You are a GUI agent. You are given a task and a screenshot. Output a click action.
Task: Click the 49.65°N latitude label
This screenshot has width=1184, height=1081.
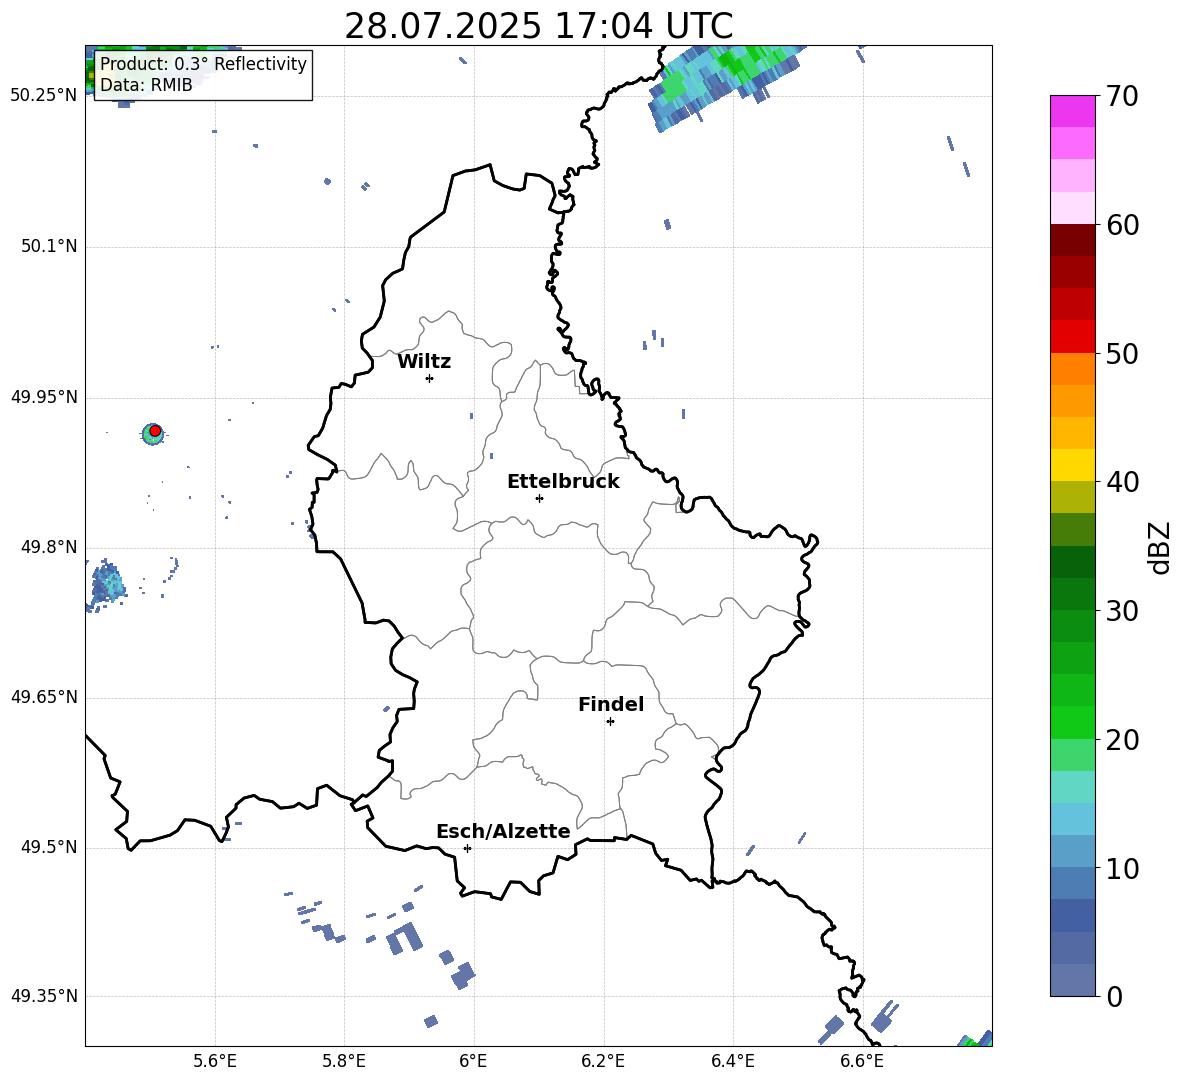tap(44, 697)
